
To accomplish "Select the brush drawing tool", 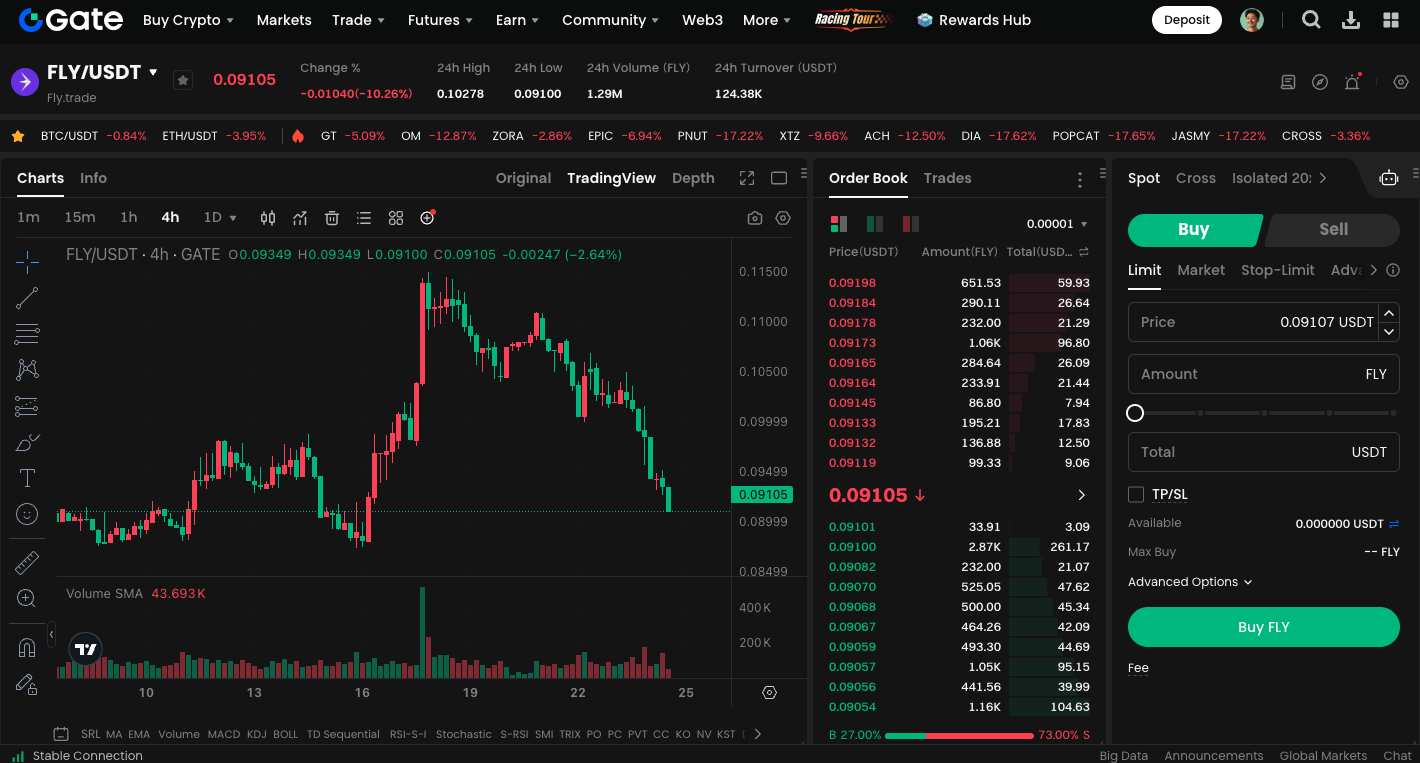I will coord(27,442).
